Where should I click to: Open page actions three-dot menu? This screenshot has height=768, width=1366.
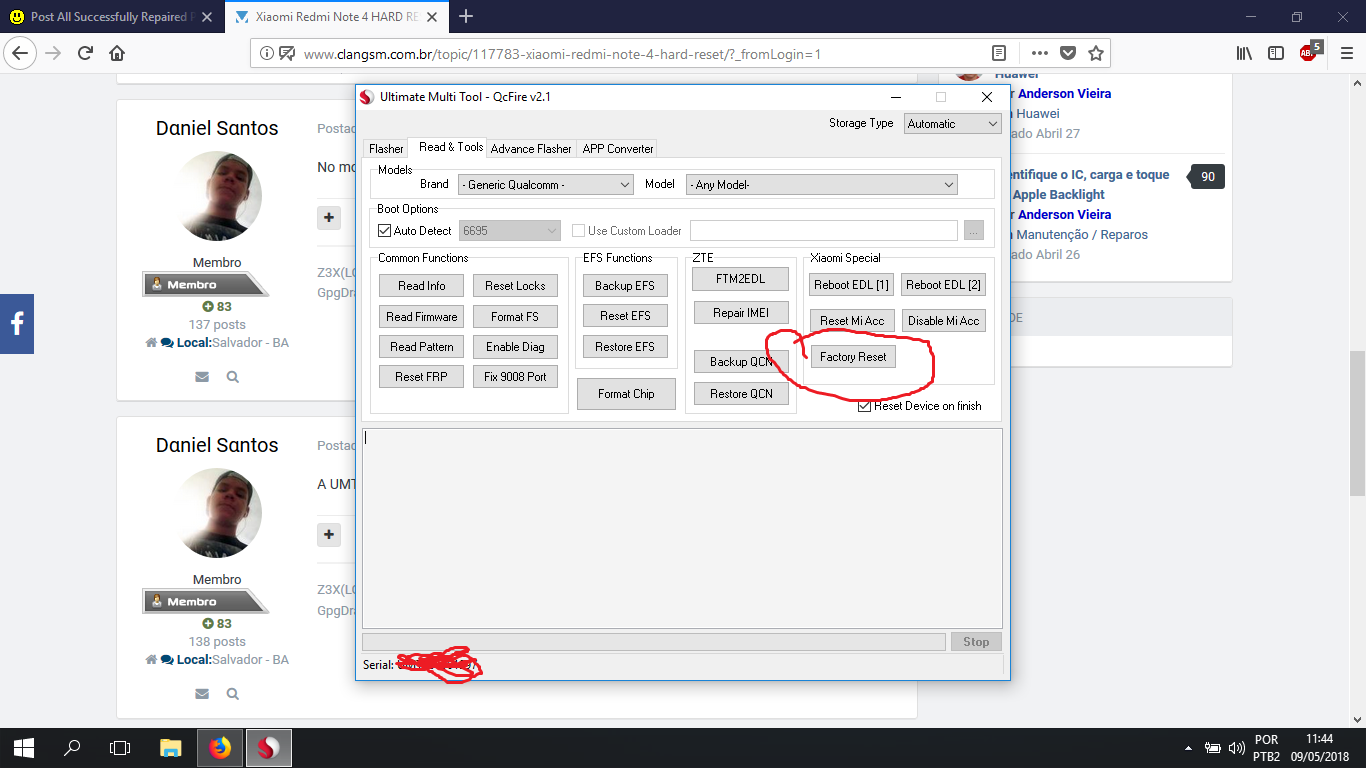point(1040,53)
